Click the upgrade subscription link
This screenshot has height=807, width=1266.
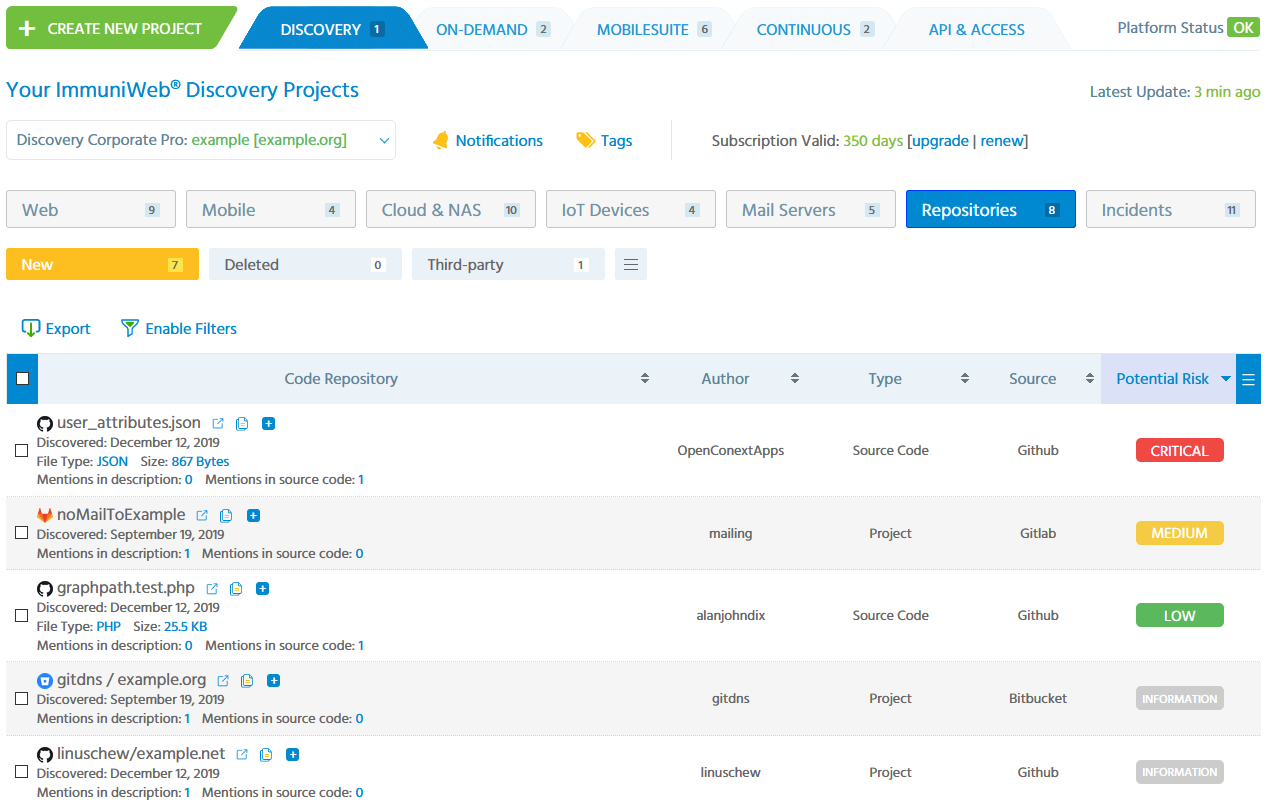(940, 141)
